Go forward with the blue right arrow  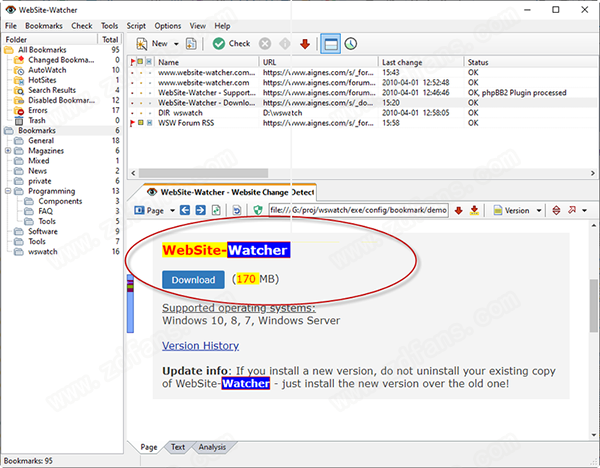point(200,210)
